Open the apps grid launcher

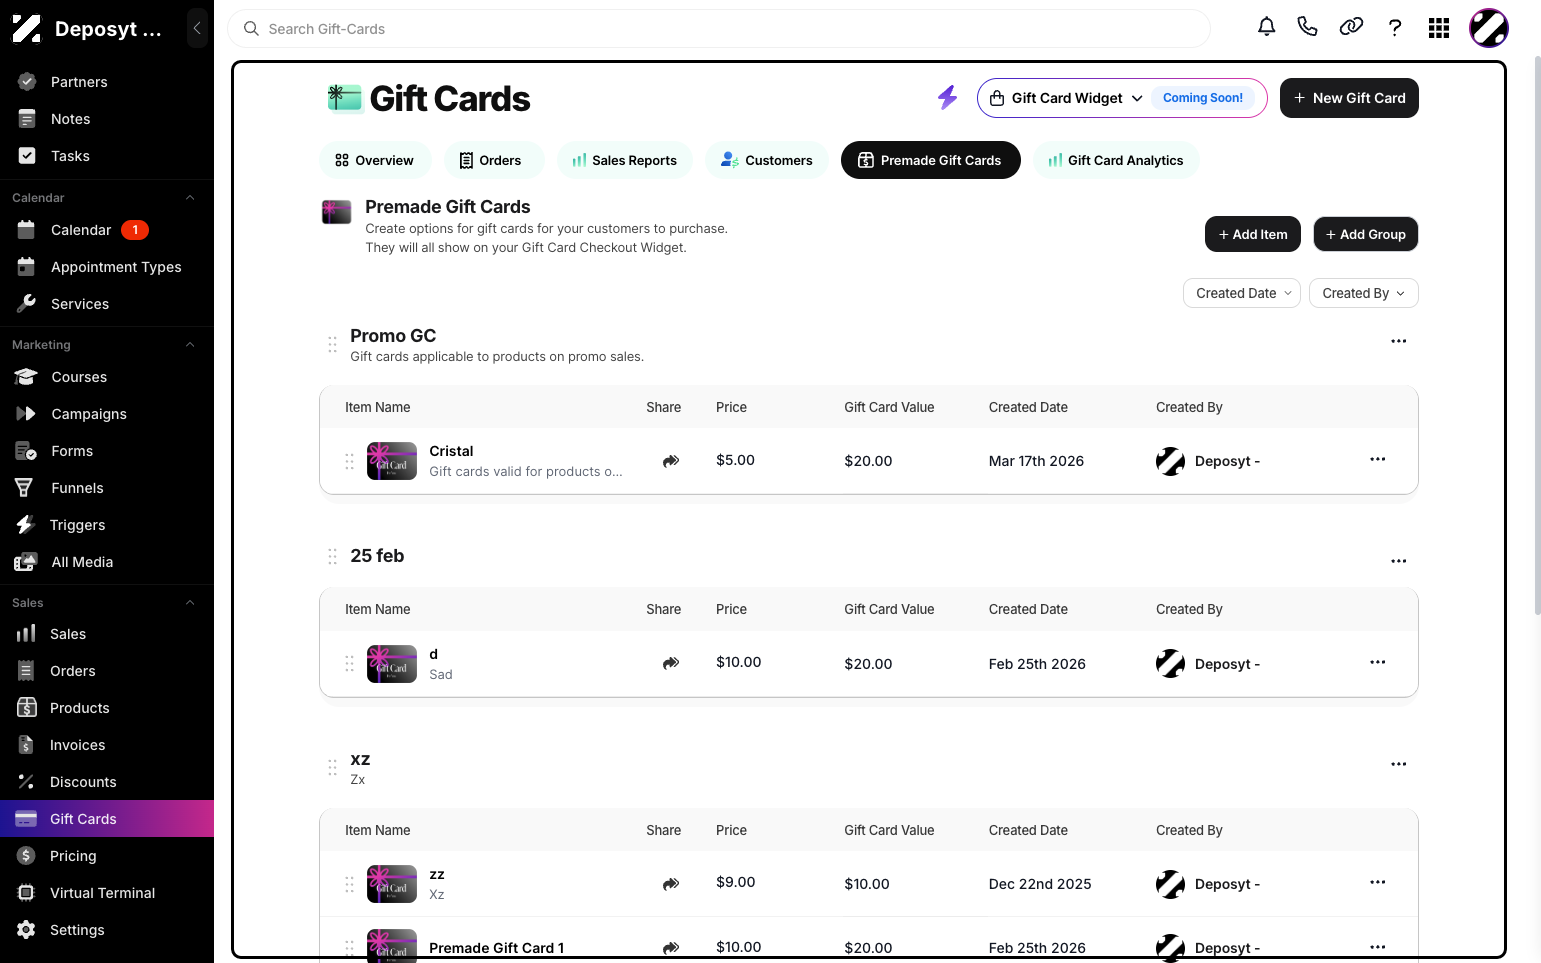[x=1439, y=28]
